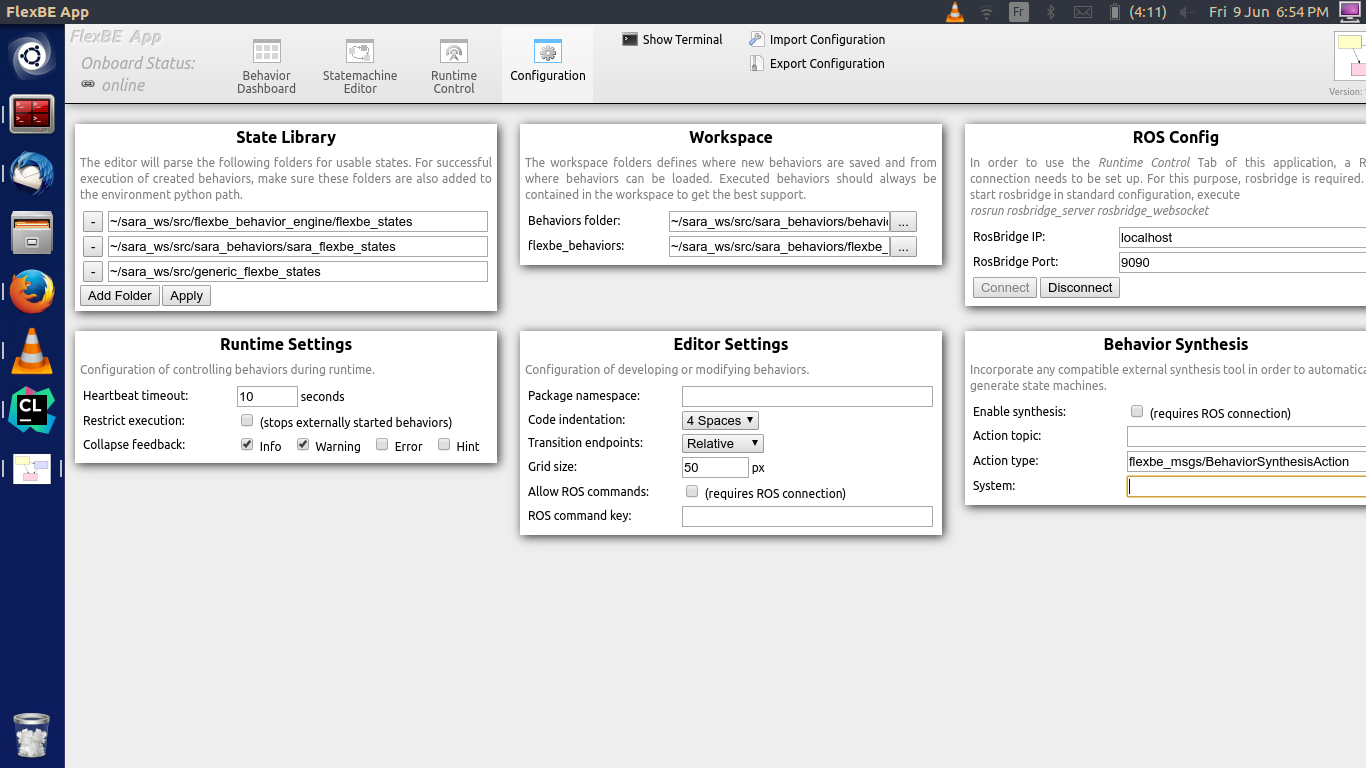
Task: Open the Transition endpoints dropdown
Action: (x=723, y=443)
